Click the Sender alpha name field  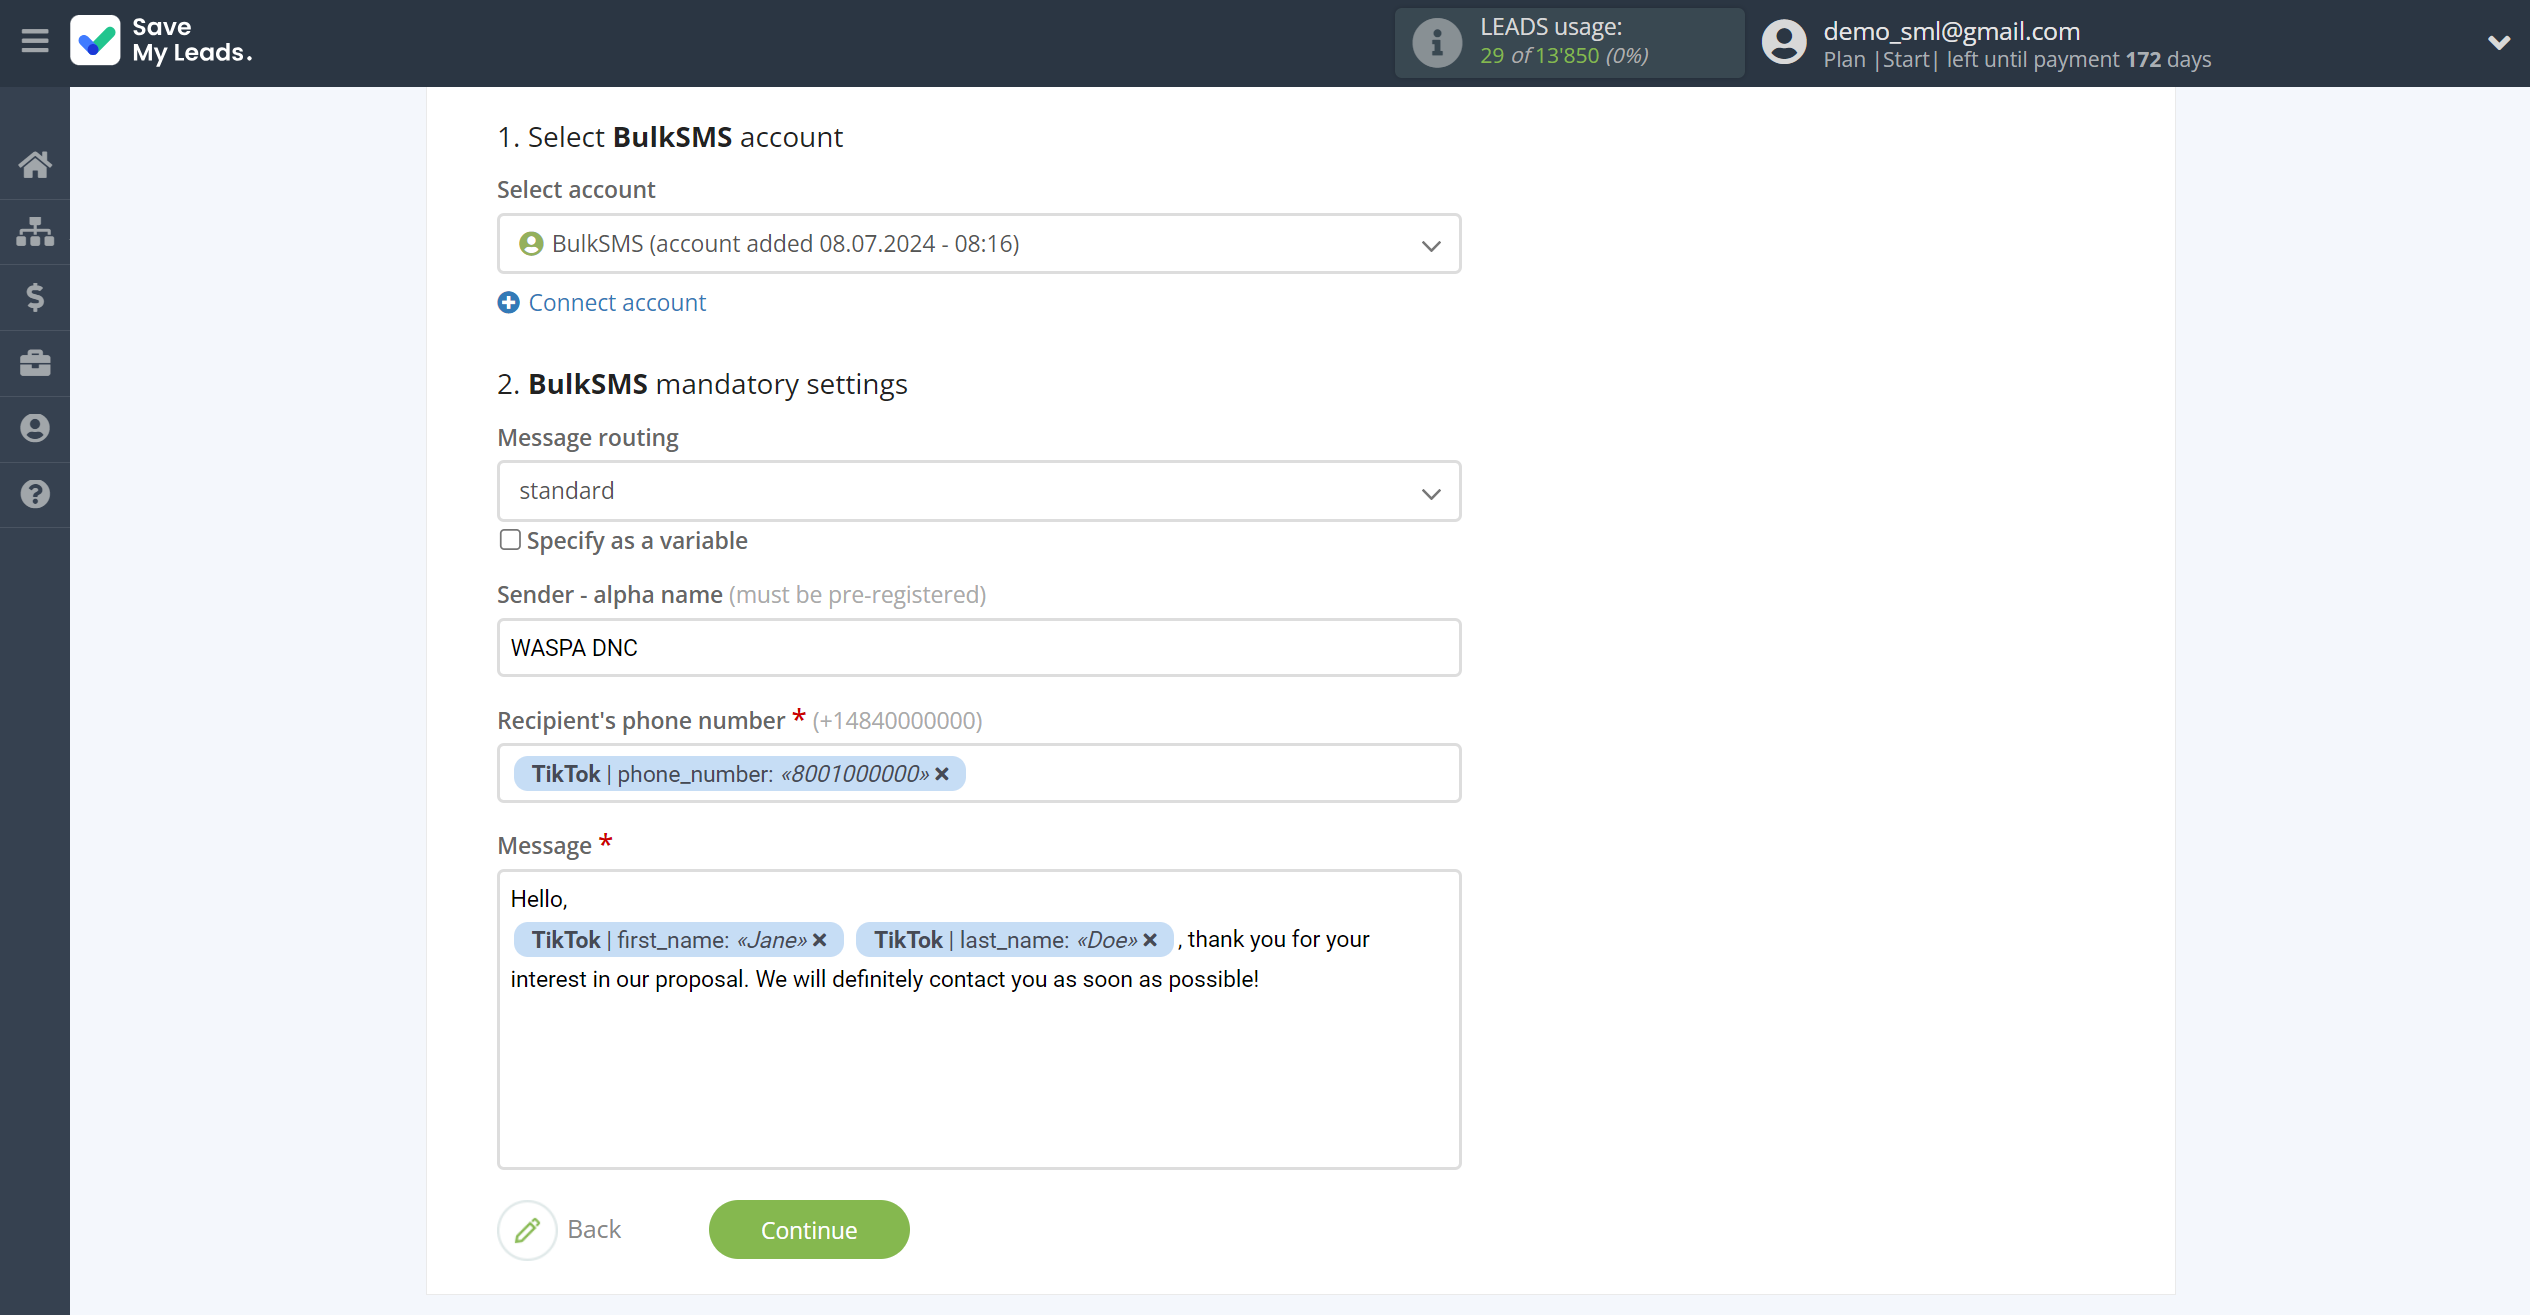point(979,648)
